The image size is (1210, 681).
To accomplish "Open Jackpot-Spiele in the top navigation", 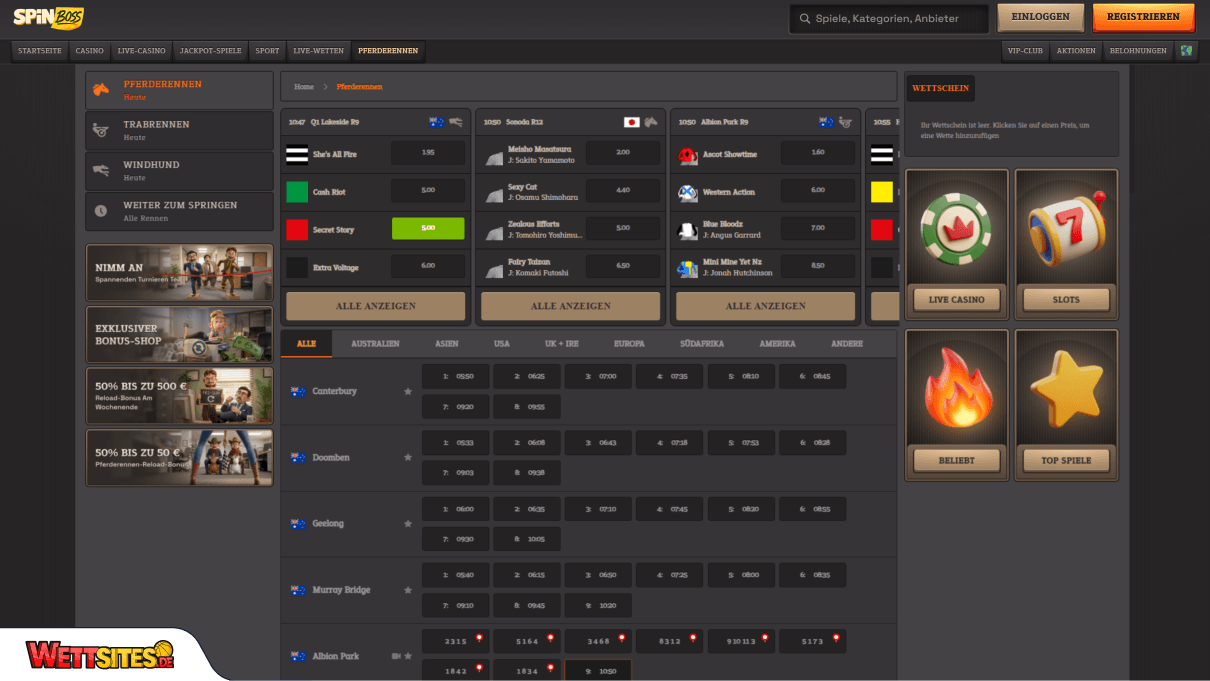I will [211, 51].
